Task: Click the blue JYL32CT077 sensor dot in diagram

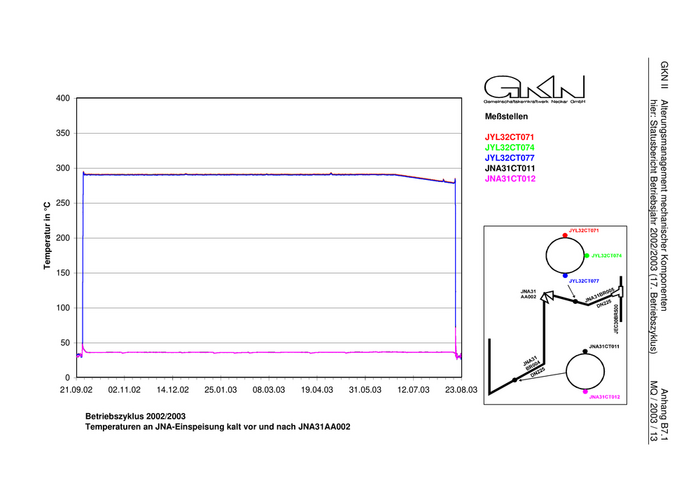Action: point(565,275)
